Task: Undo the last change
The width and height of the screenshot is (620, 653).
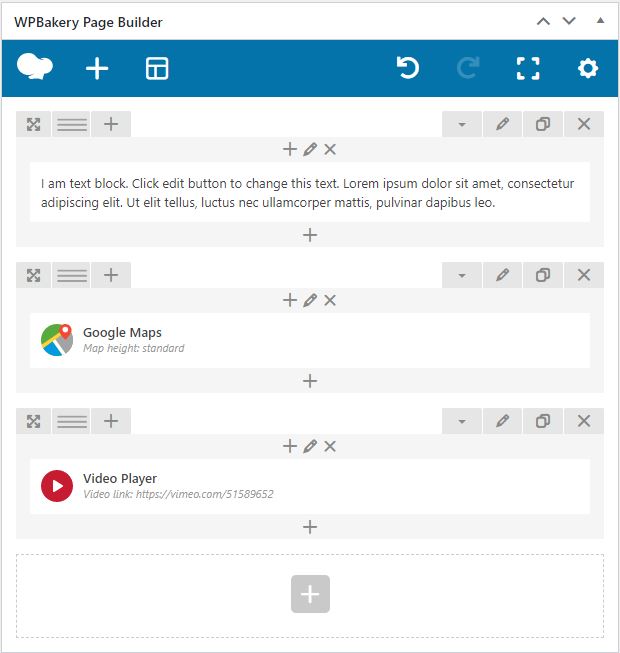Action: click(408, 67)
